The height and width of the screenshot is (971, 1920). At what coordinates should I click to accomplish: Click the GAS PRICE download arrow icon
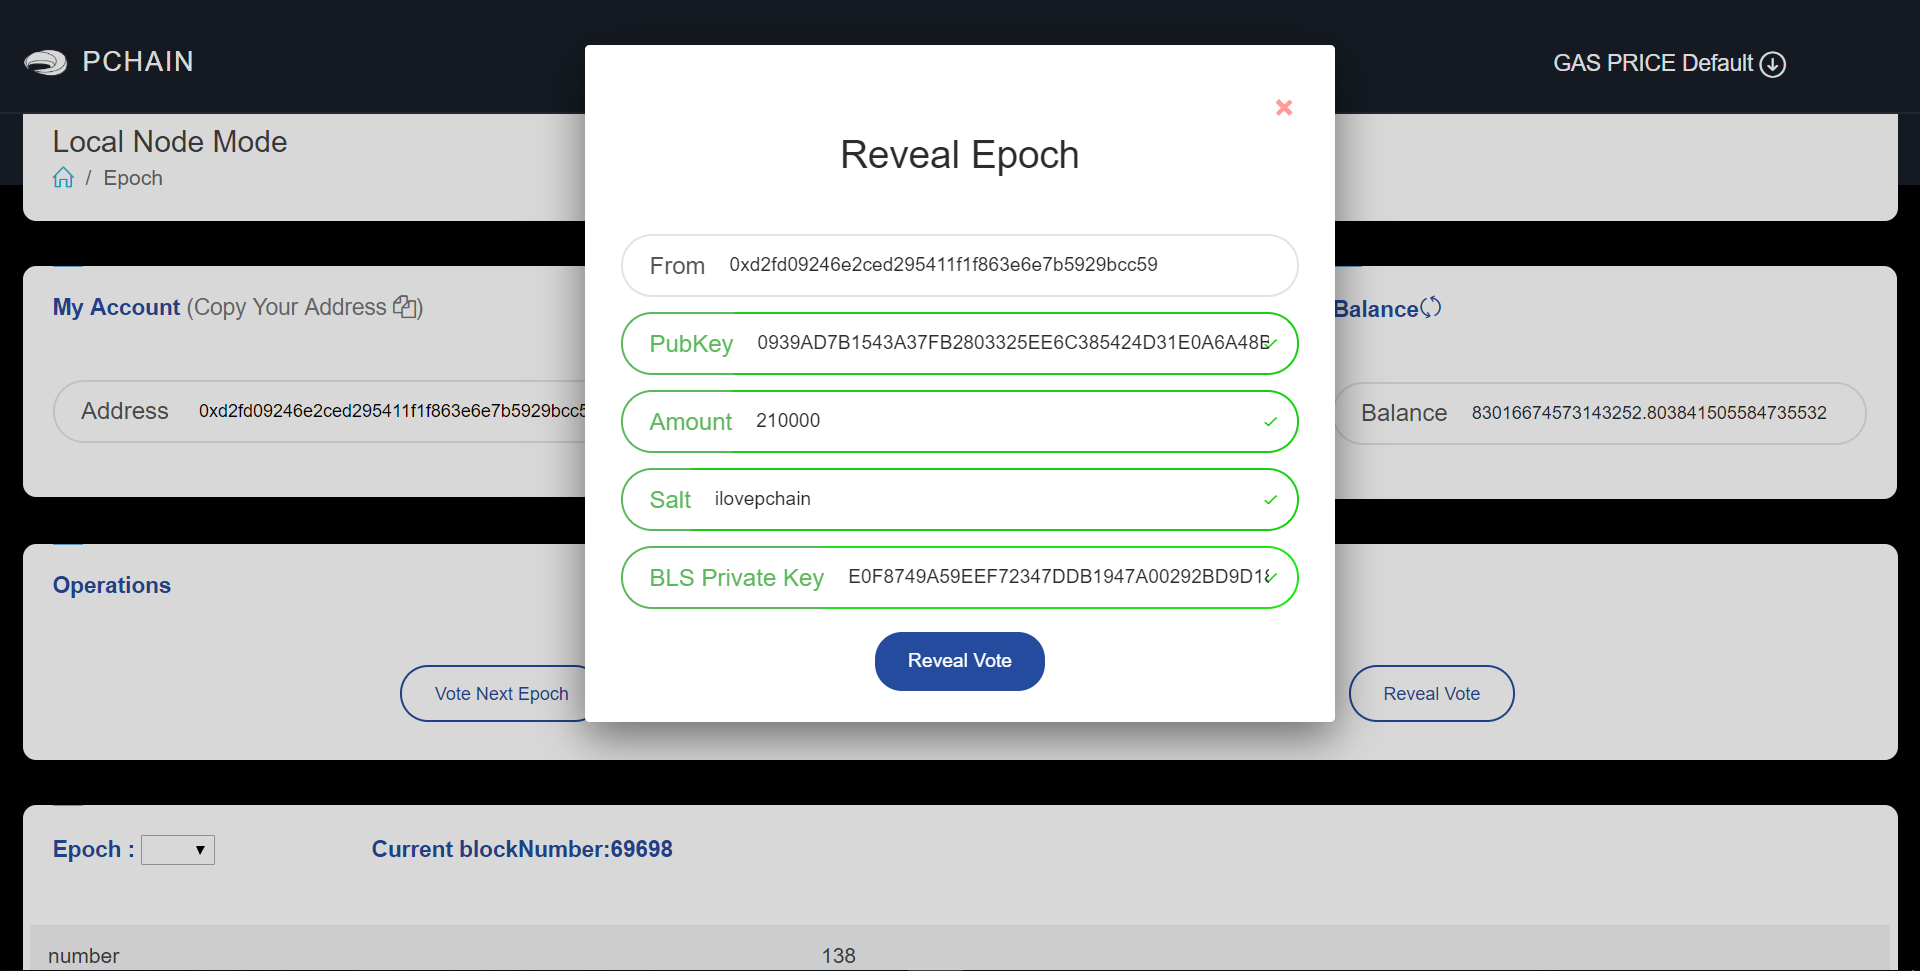click(x=1772, y=64)
